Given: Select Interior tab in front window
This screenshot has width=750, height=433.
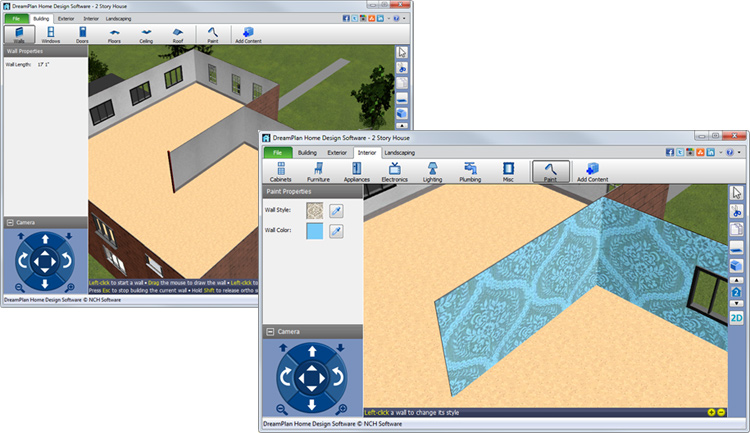Looking at the screenshot, I should click(367, 153).
